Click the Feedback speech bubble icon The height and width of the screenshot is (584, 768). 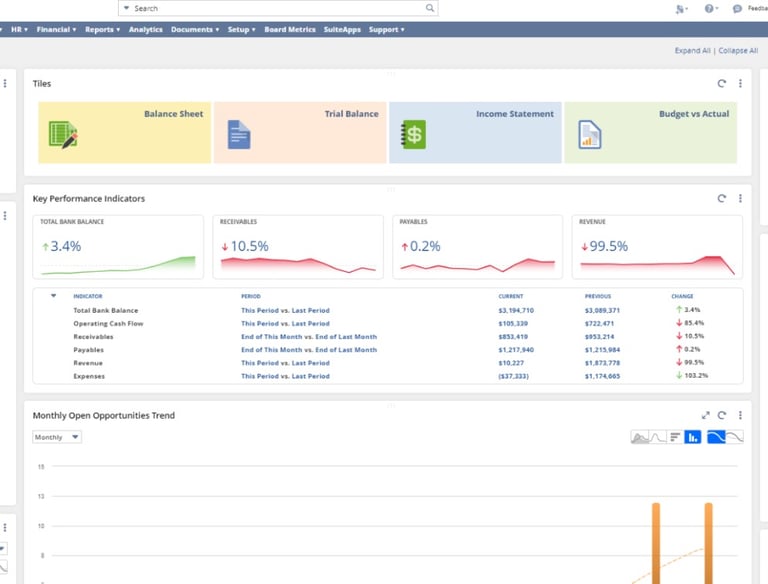click(737, 8)
